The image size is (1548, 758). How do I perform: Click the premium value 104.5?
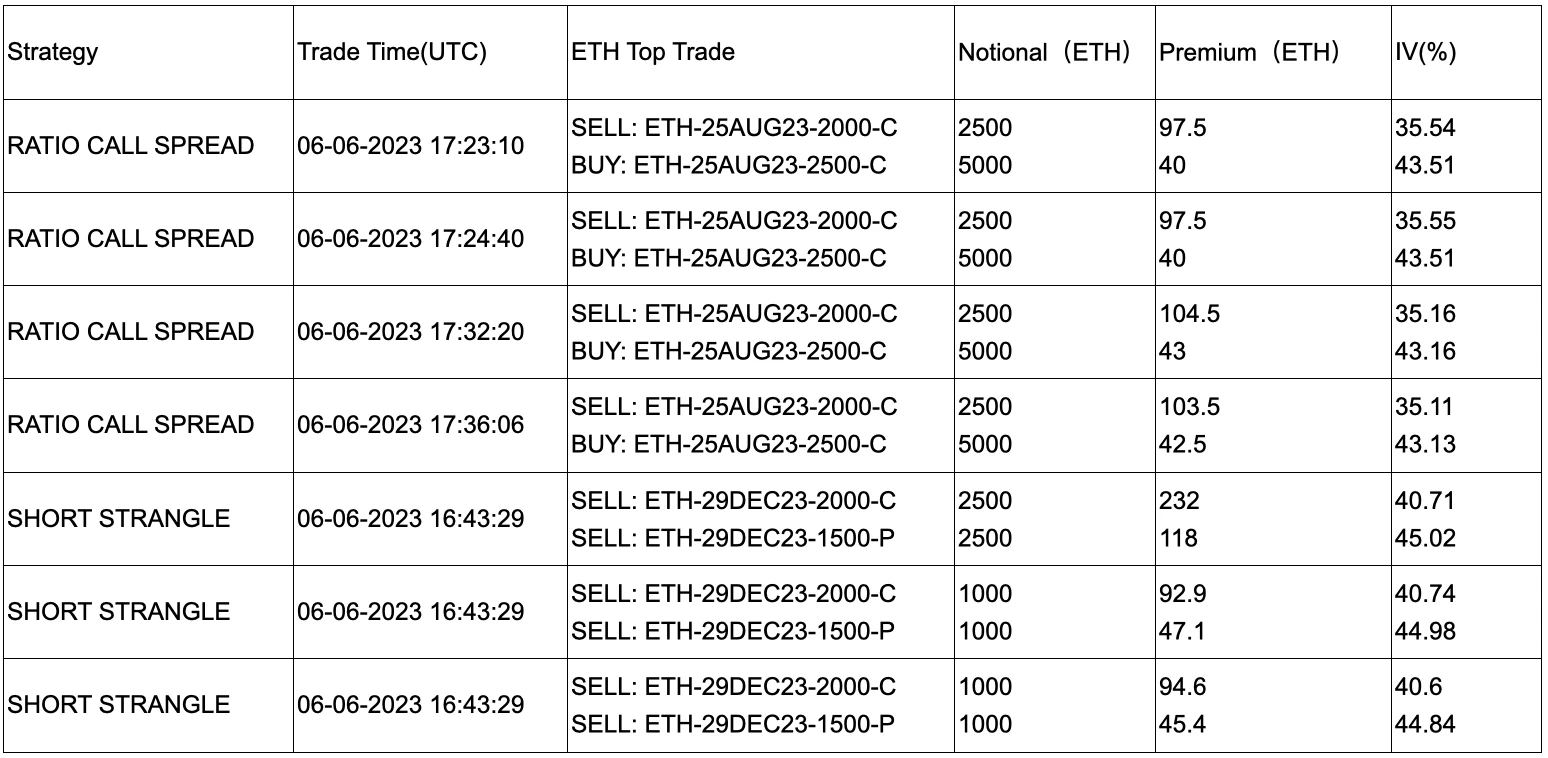(1189, 314)
